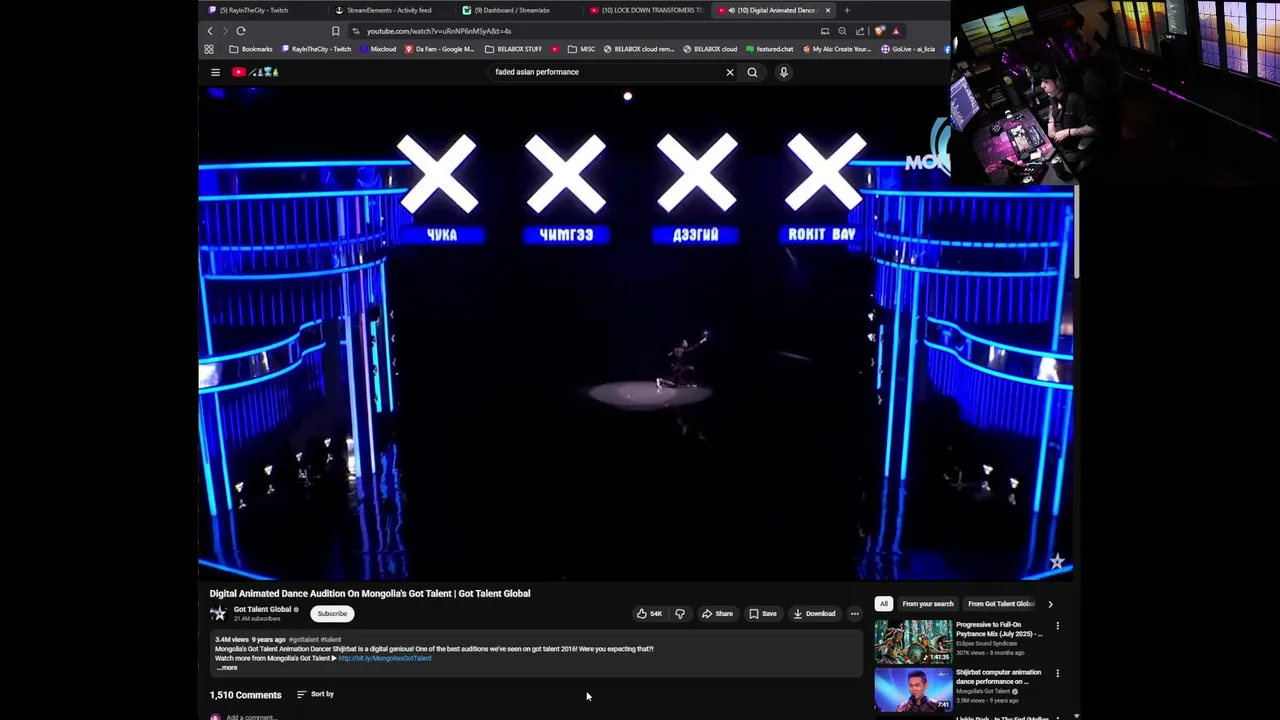This screenshot has width=1280, height=720.
Task: Open featured.chat bookmark
Action: (769, 49)
